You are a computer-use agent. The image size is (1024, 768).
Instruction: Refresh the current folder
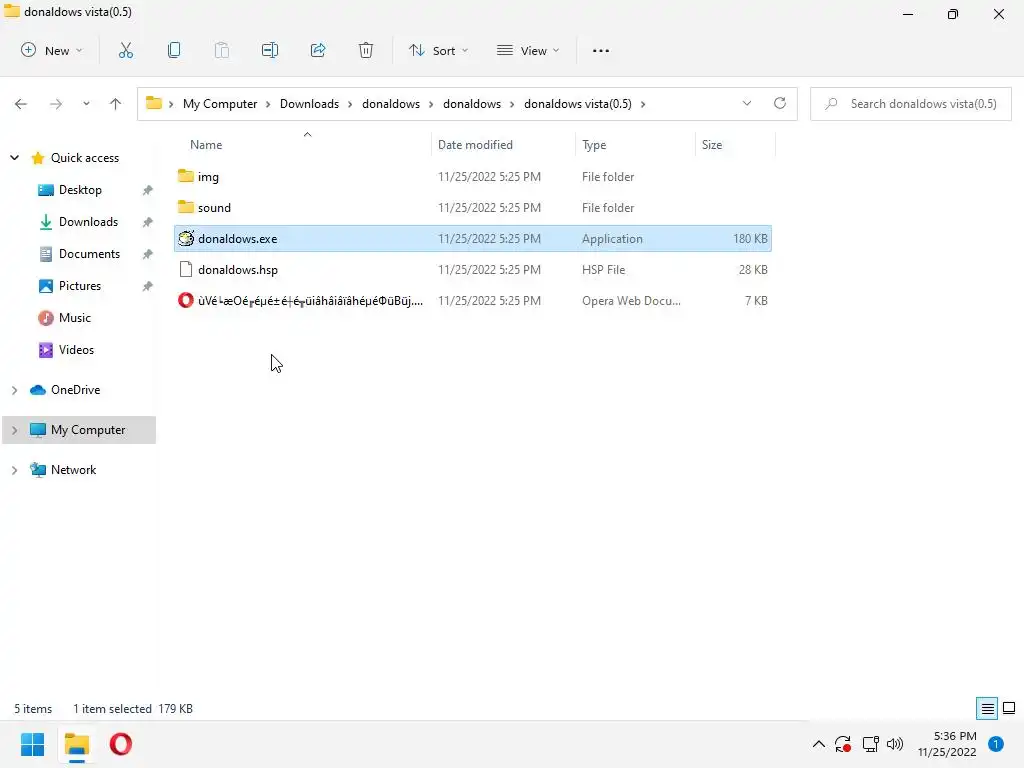click(780, 103)
